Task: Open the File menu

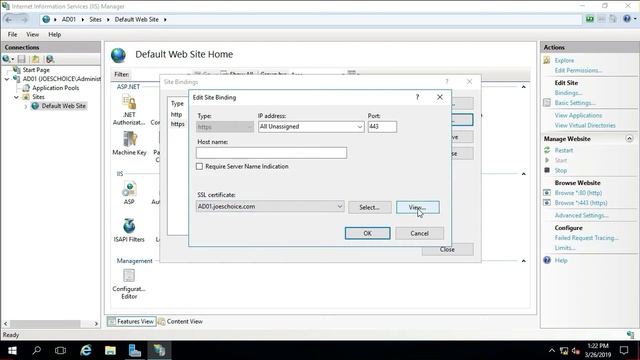Action: tap(12, 35)
